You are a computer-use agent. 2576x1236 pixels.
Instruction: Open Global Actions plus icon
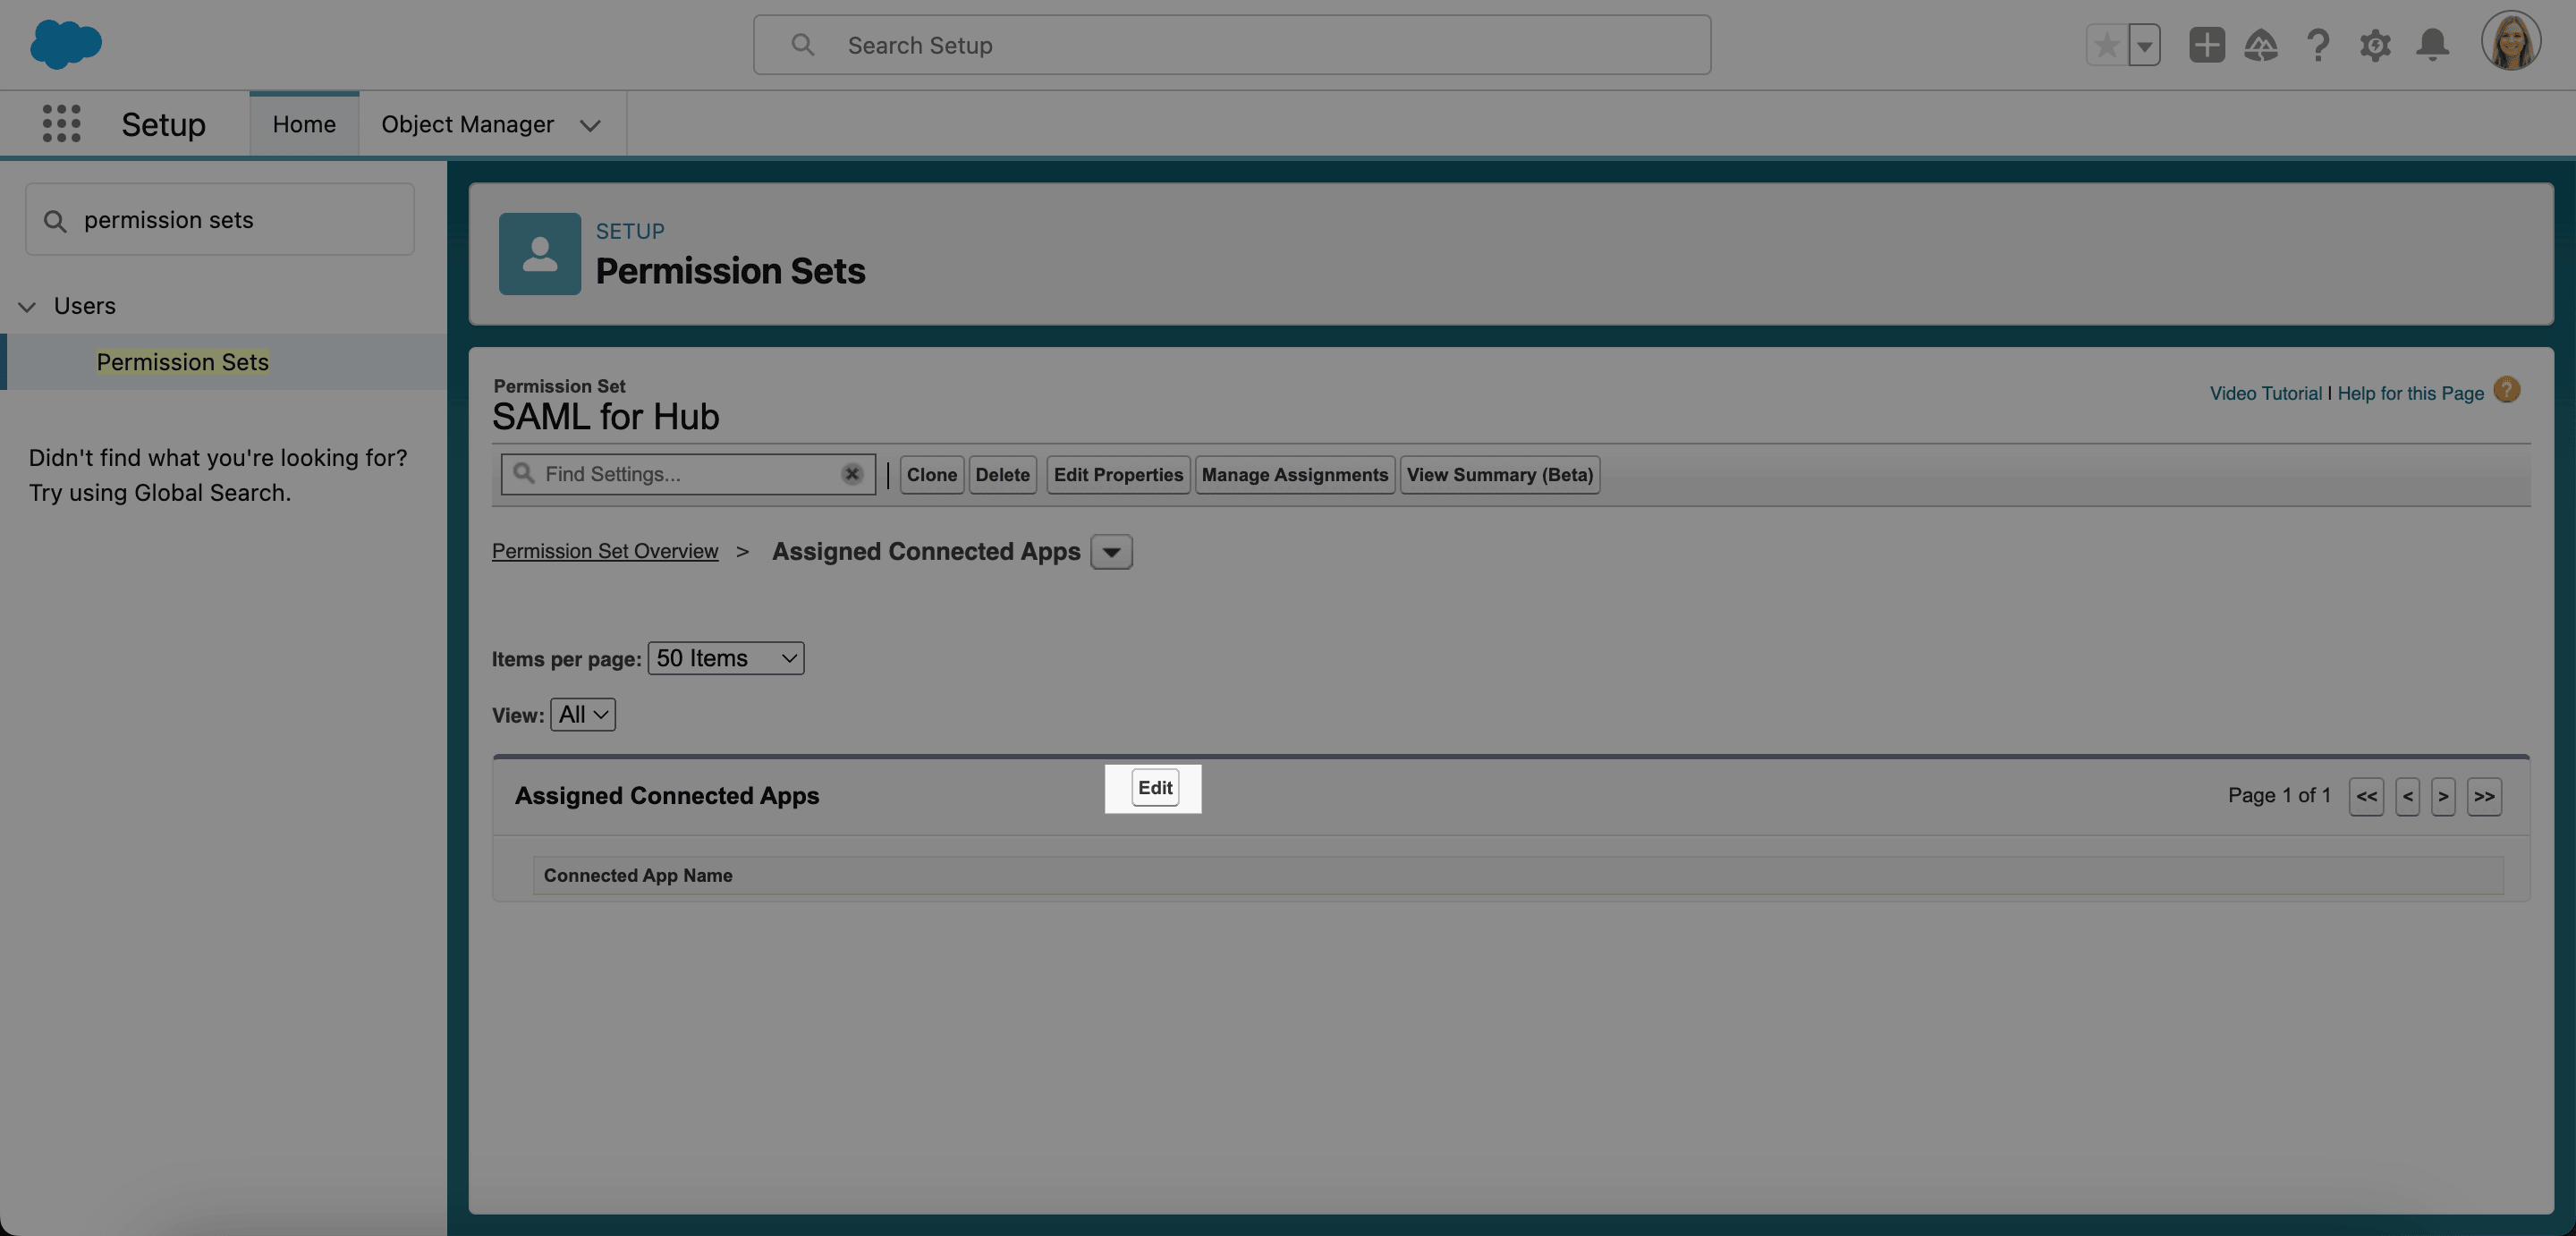point(2206,45)
